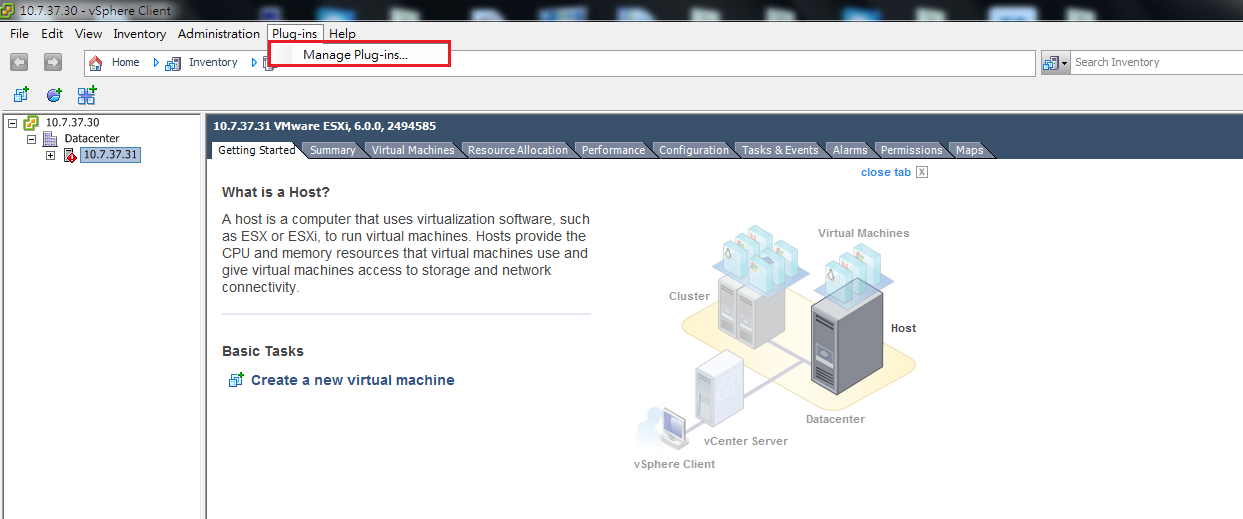The width and height of the screenshot is (1243, 519).
Task: Open the View menu
Action: pos(88,34)
